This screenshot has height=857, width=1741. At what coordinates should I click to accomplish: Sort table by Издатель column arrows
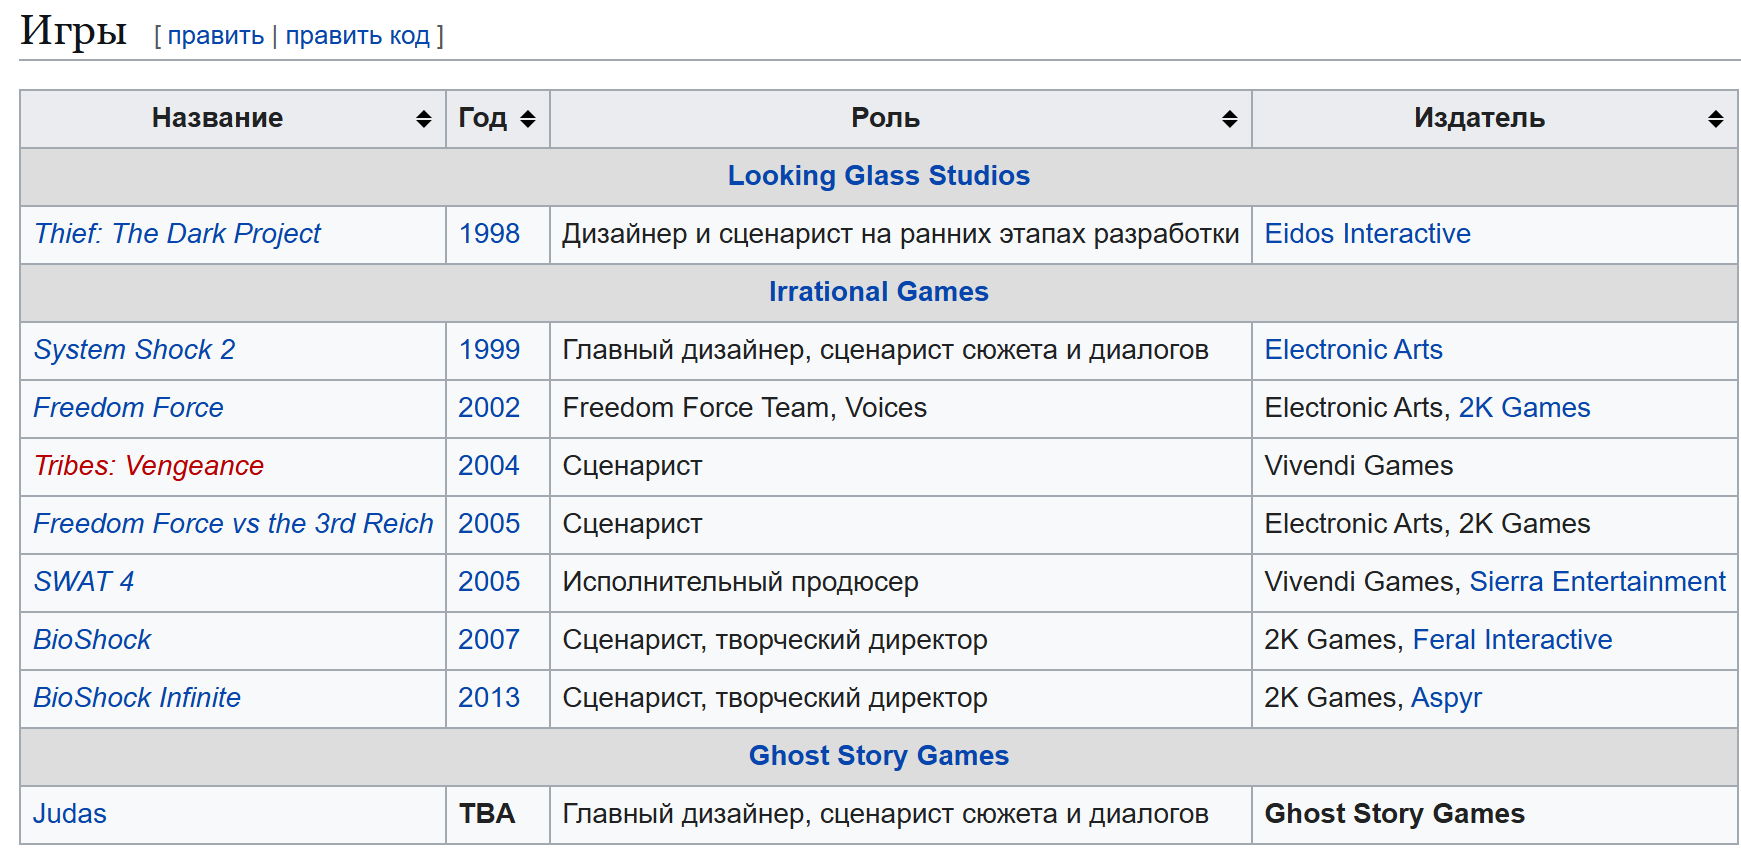point(1716,119)
